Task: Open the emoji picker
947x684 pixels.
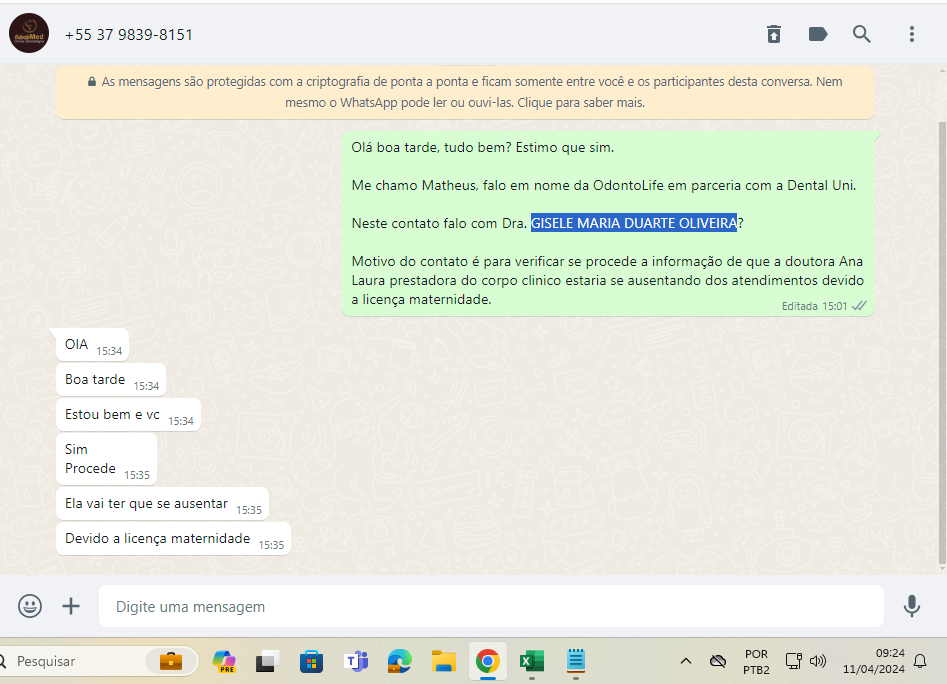Action: (30, 606)
